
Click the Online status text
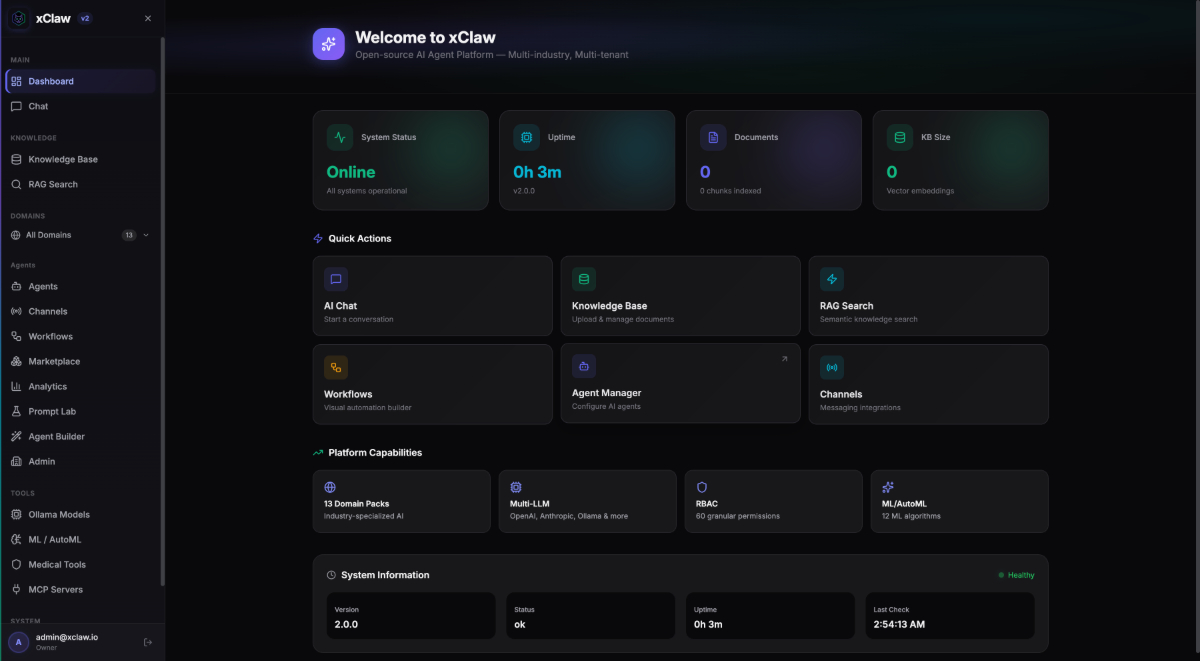coord(351,172)
